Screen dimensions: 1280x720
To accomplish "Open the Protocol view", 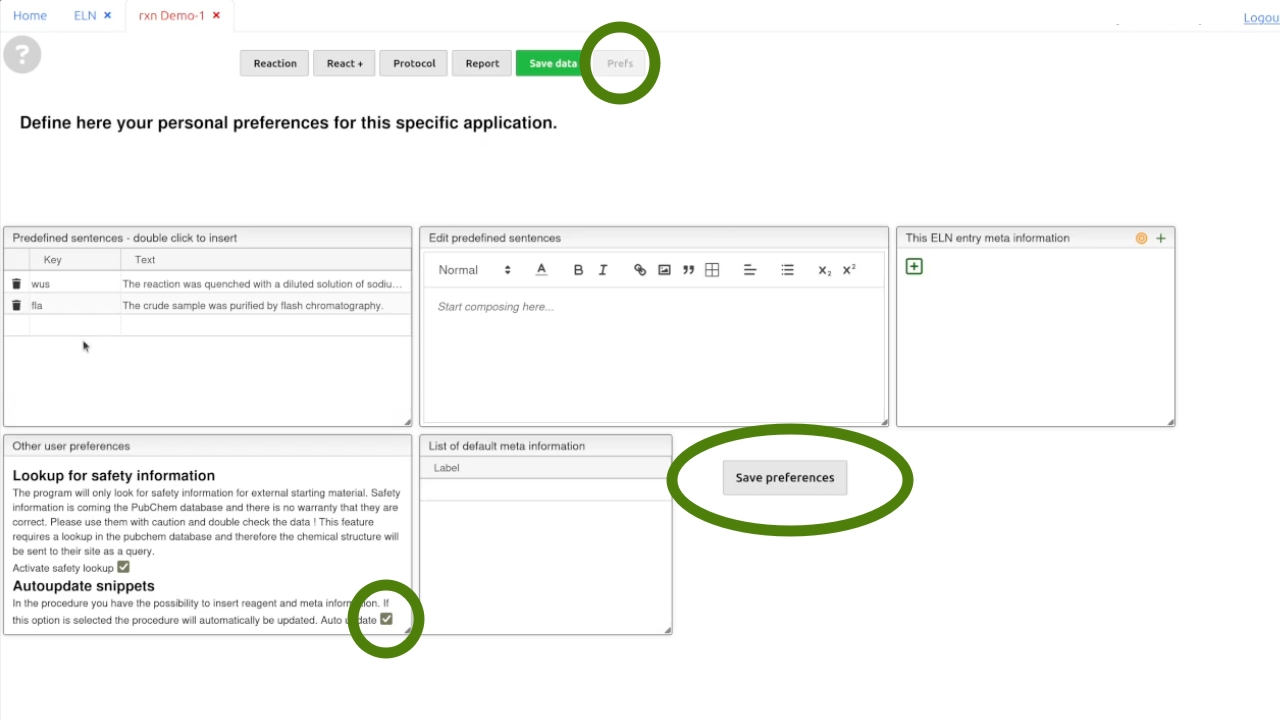I will (414, 63).
